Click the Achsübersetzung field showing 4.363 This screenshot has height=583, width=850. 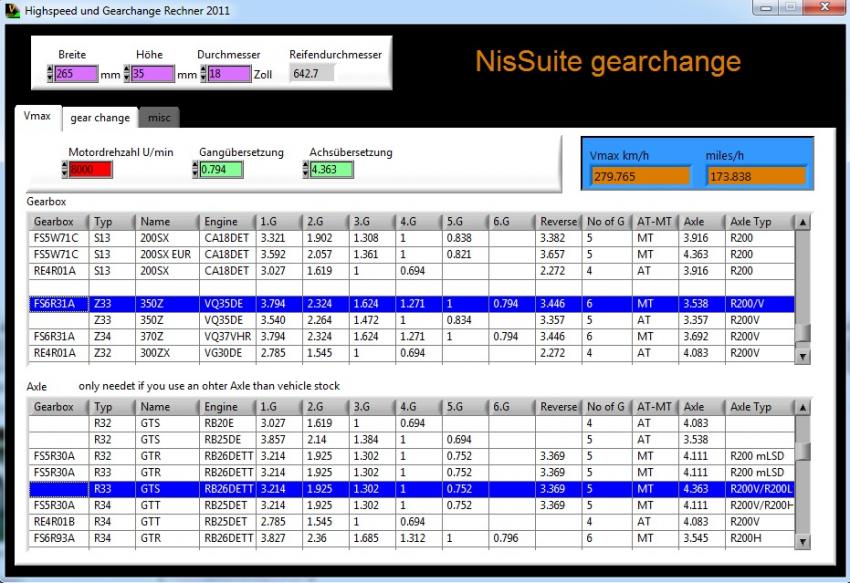point(332,171)
